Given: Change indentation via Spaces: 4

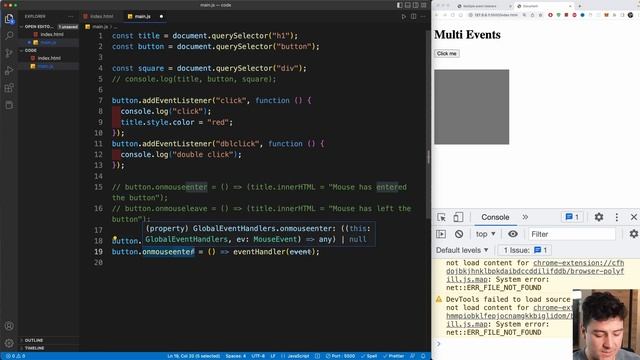Looking at the screenshot, I should [x=236, y=356].
